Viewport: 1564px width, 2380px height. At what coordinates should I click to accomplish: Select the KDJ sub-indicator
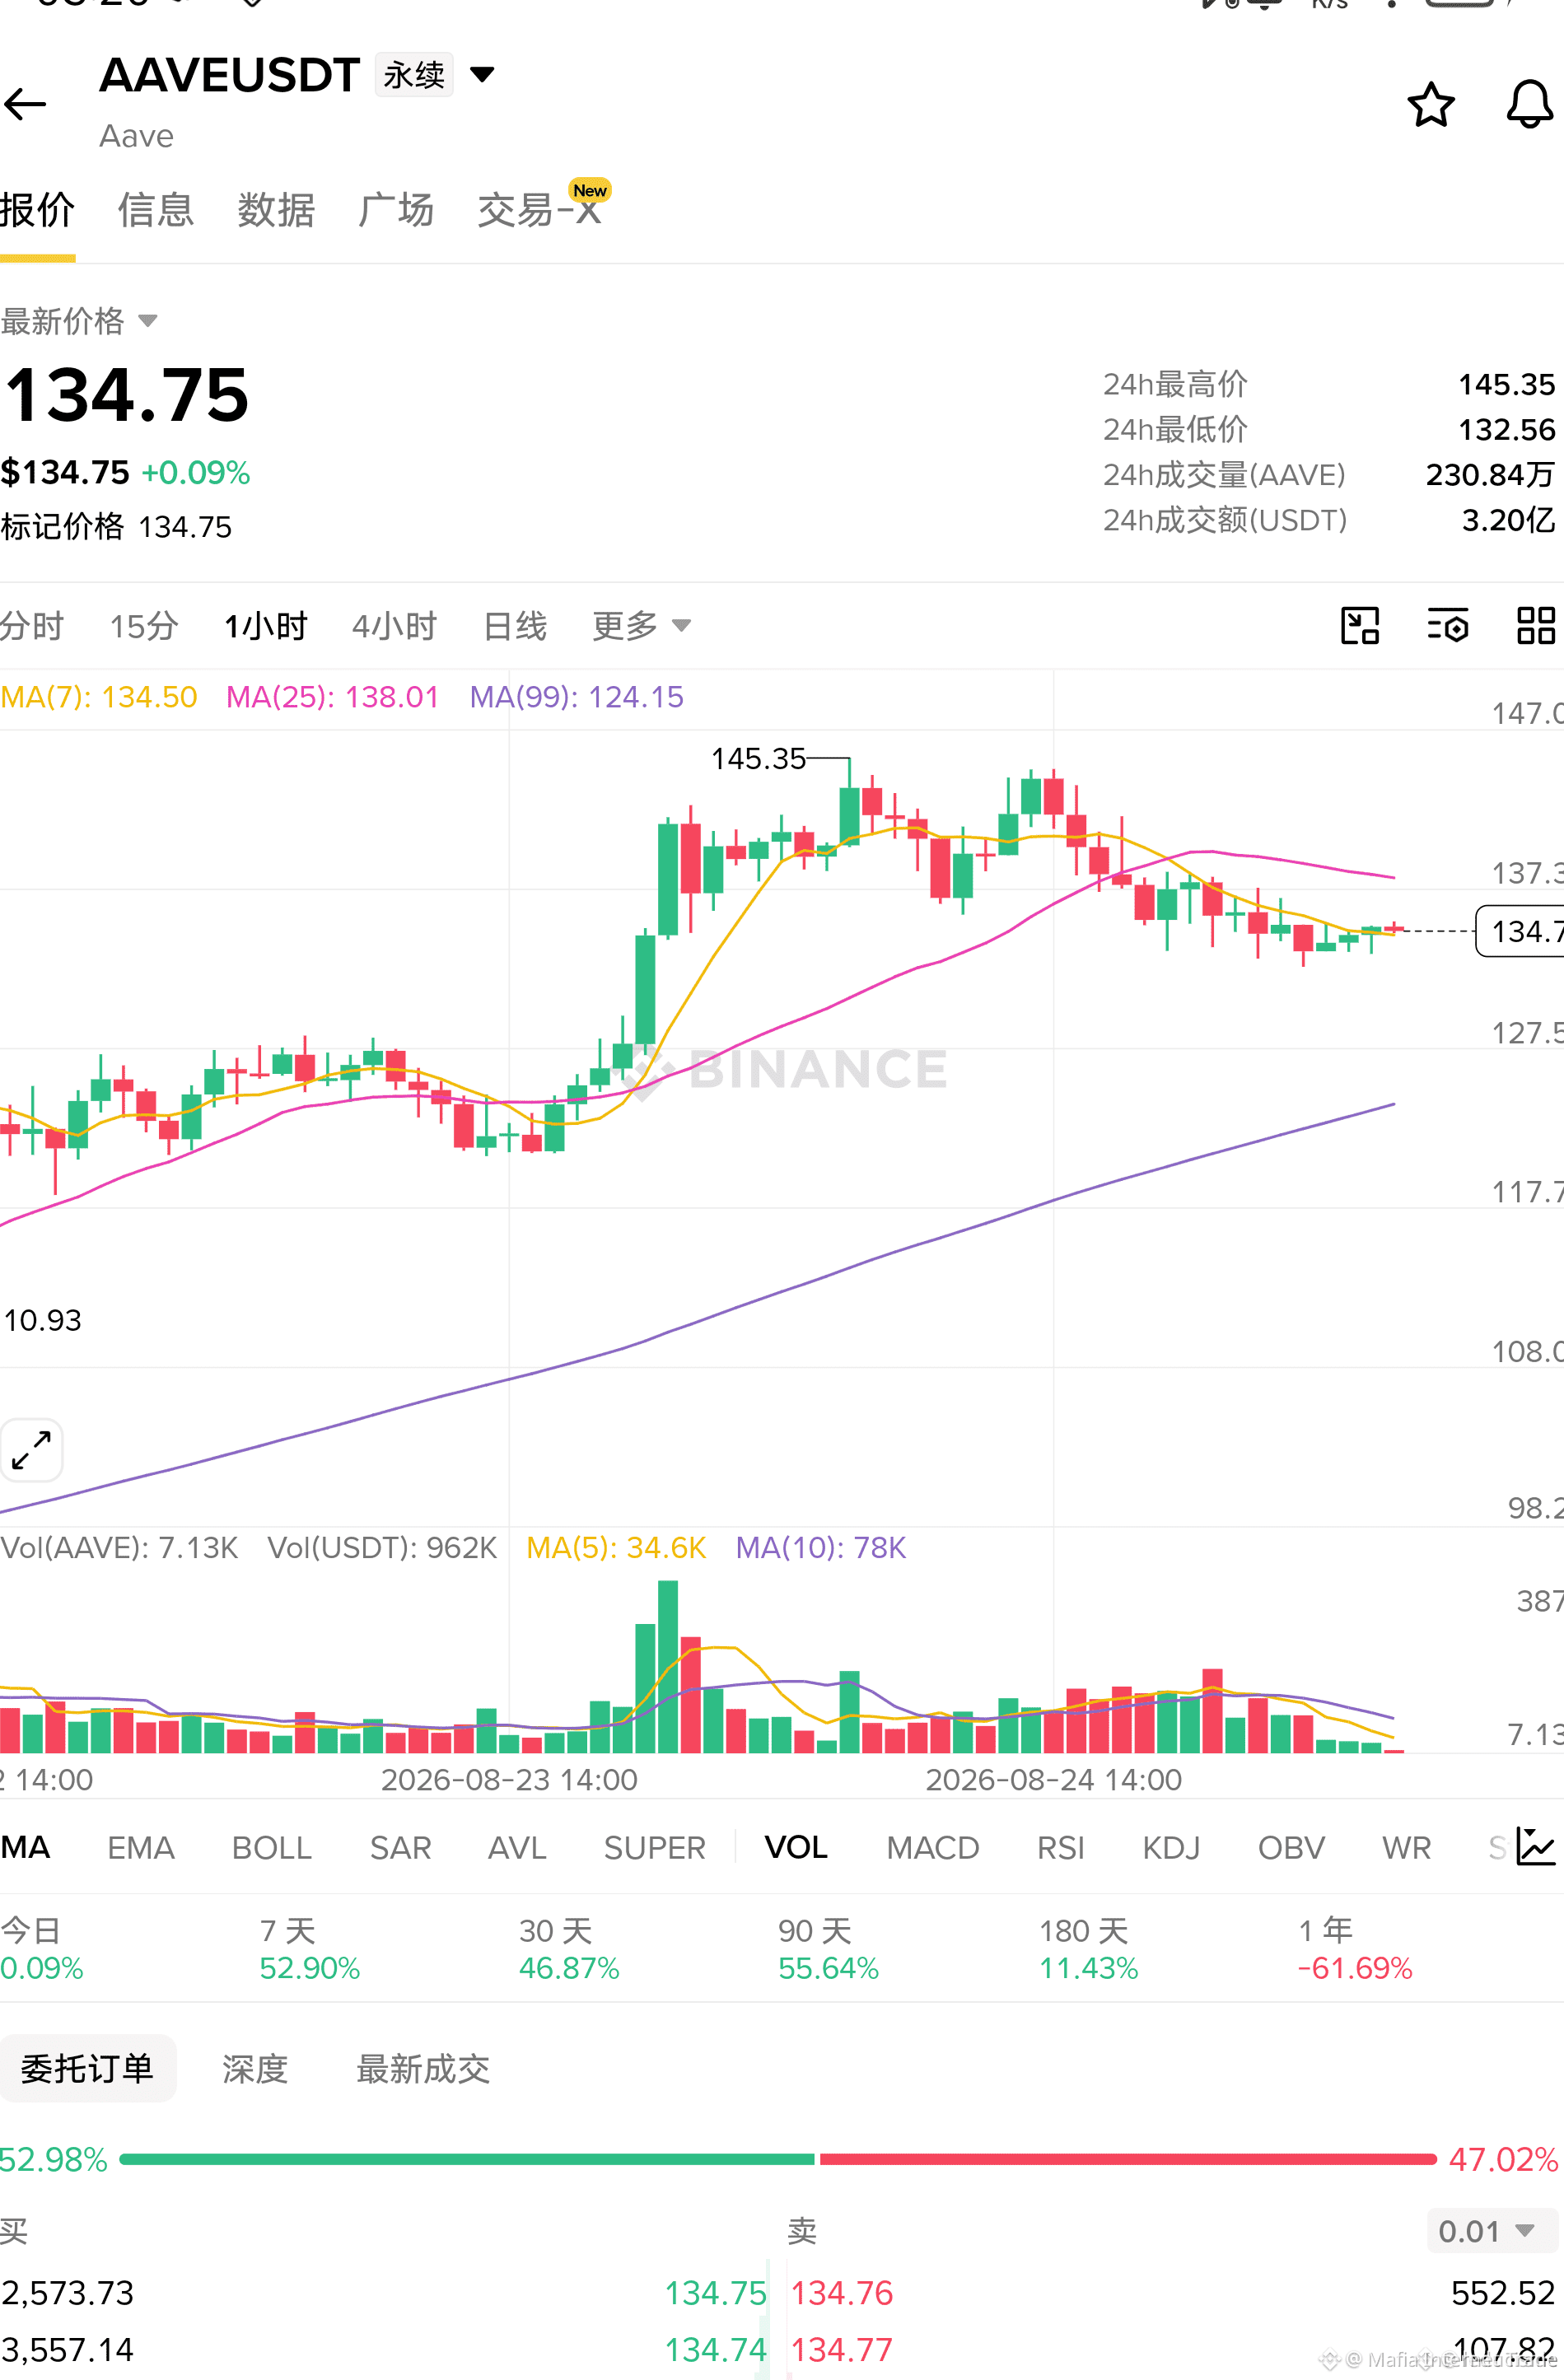click(1171, 1847)
